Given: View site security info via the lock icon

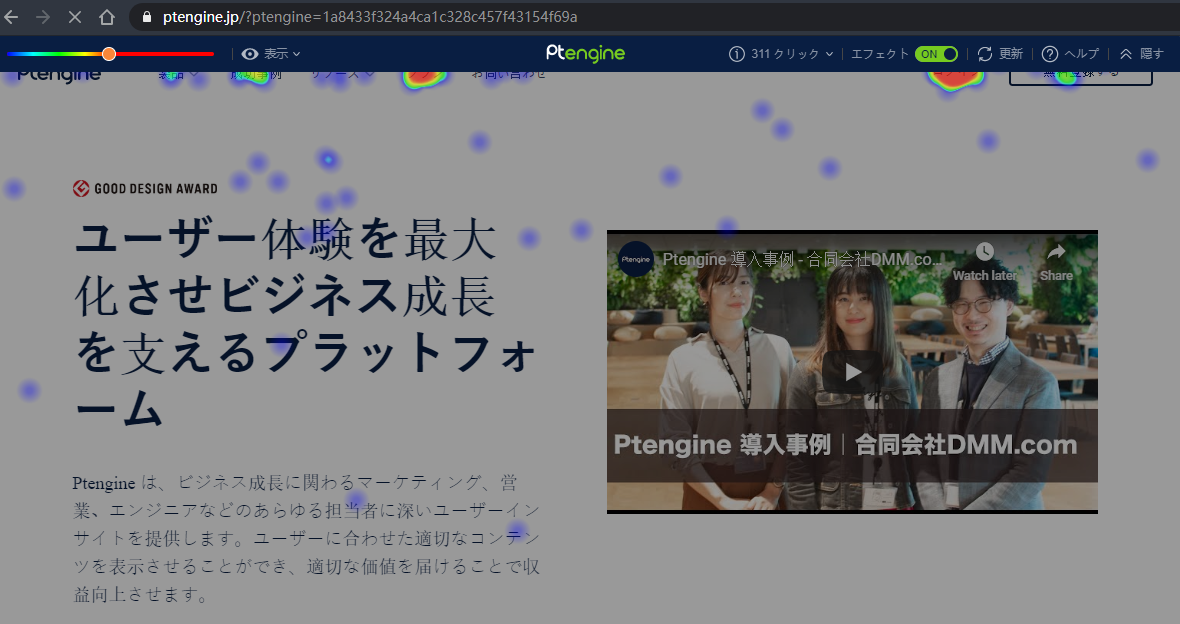Looking at the screenshot, I should point(147,17).
